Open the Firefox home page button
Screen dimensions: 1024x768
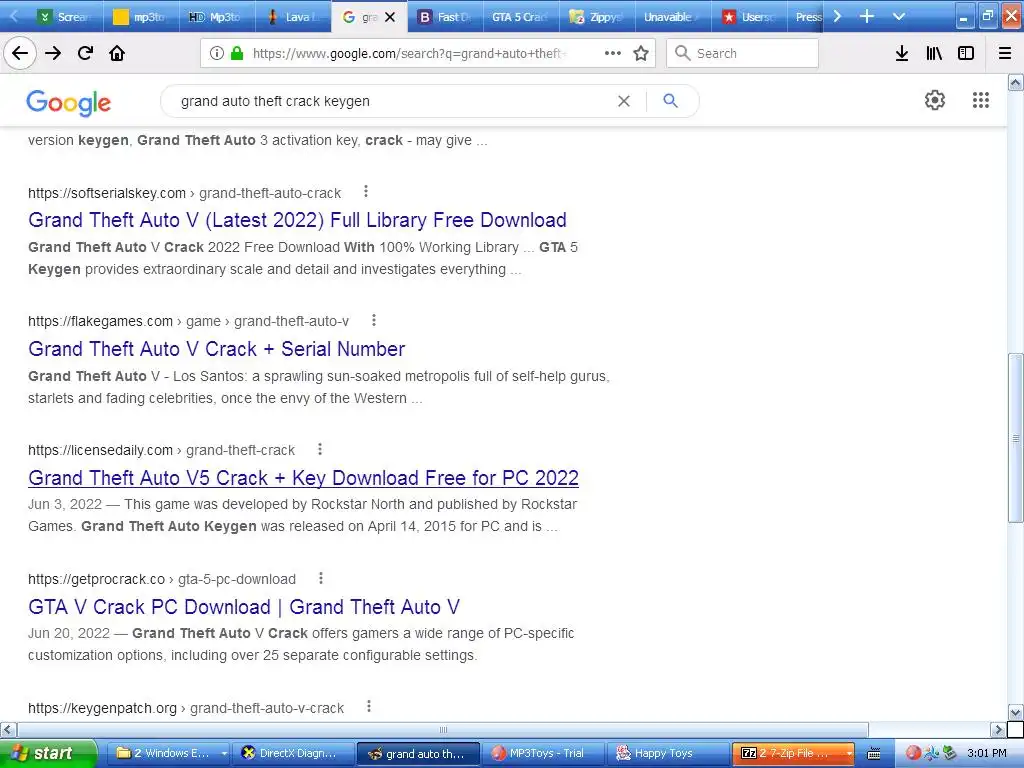point(117,54)
